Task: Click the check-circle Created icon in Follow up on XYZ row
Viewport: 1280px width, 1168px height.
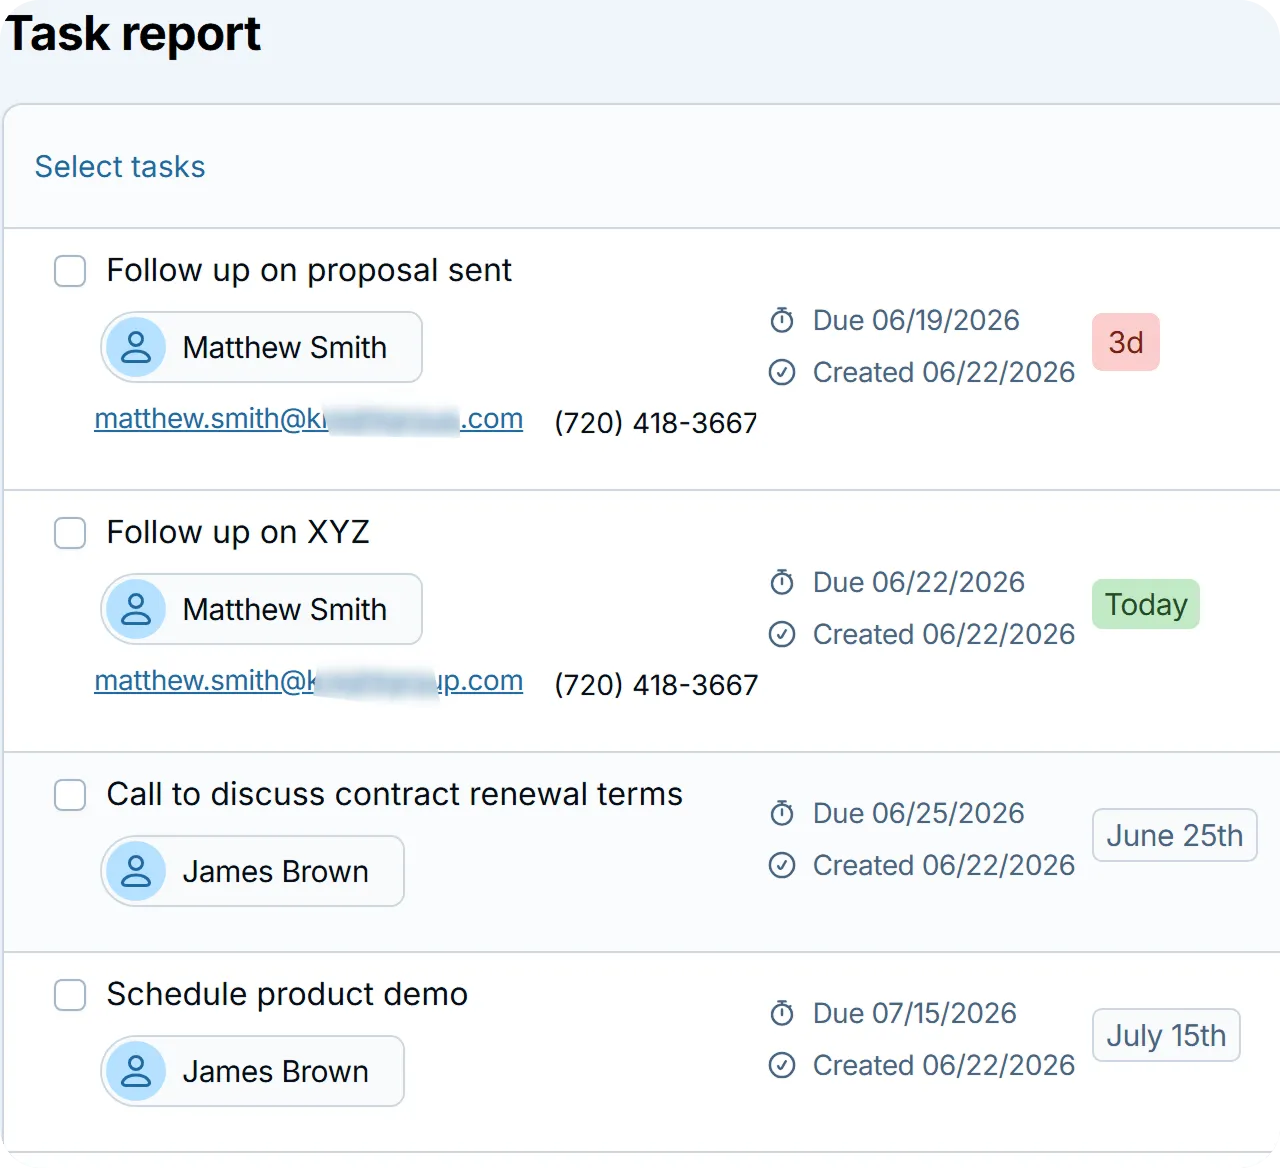Action: pos(782,634)
